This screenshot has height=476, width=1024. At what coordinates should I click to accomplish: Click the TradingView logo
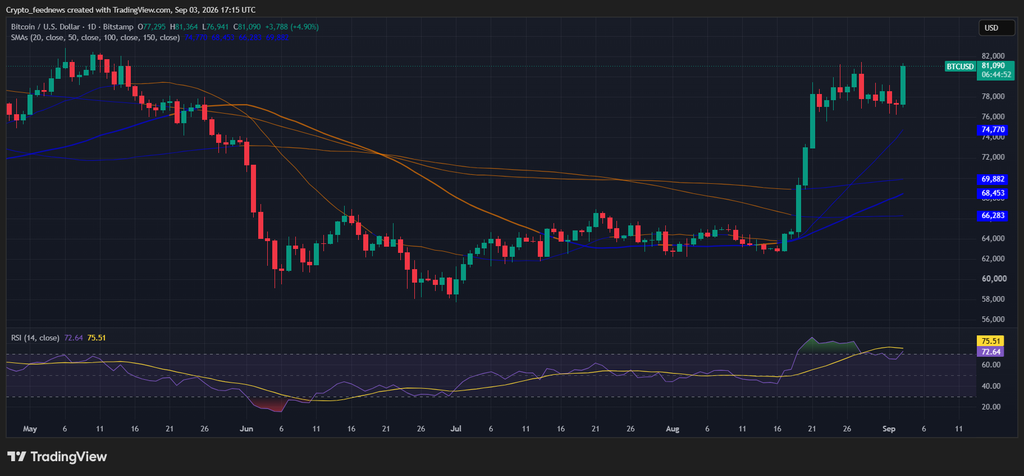tap(57, 456)
